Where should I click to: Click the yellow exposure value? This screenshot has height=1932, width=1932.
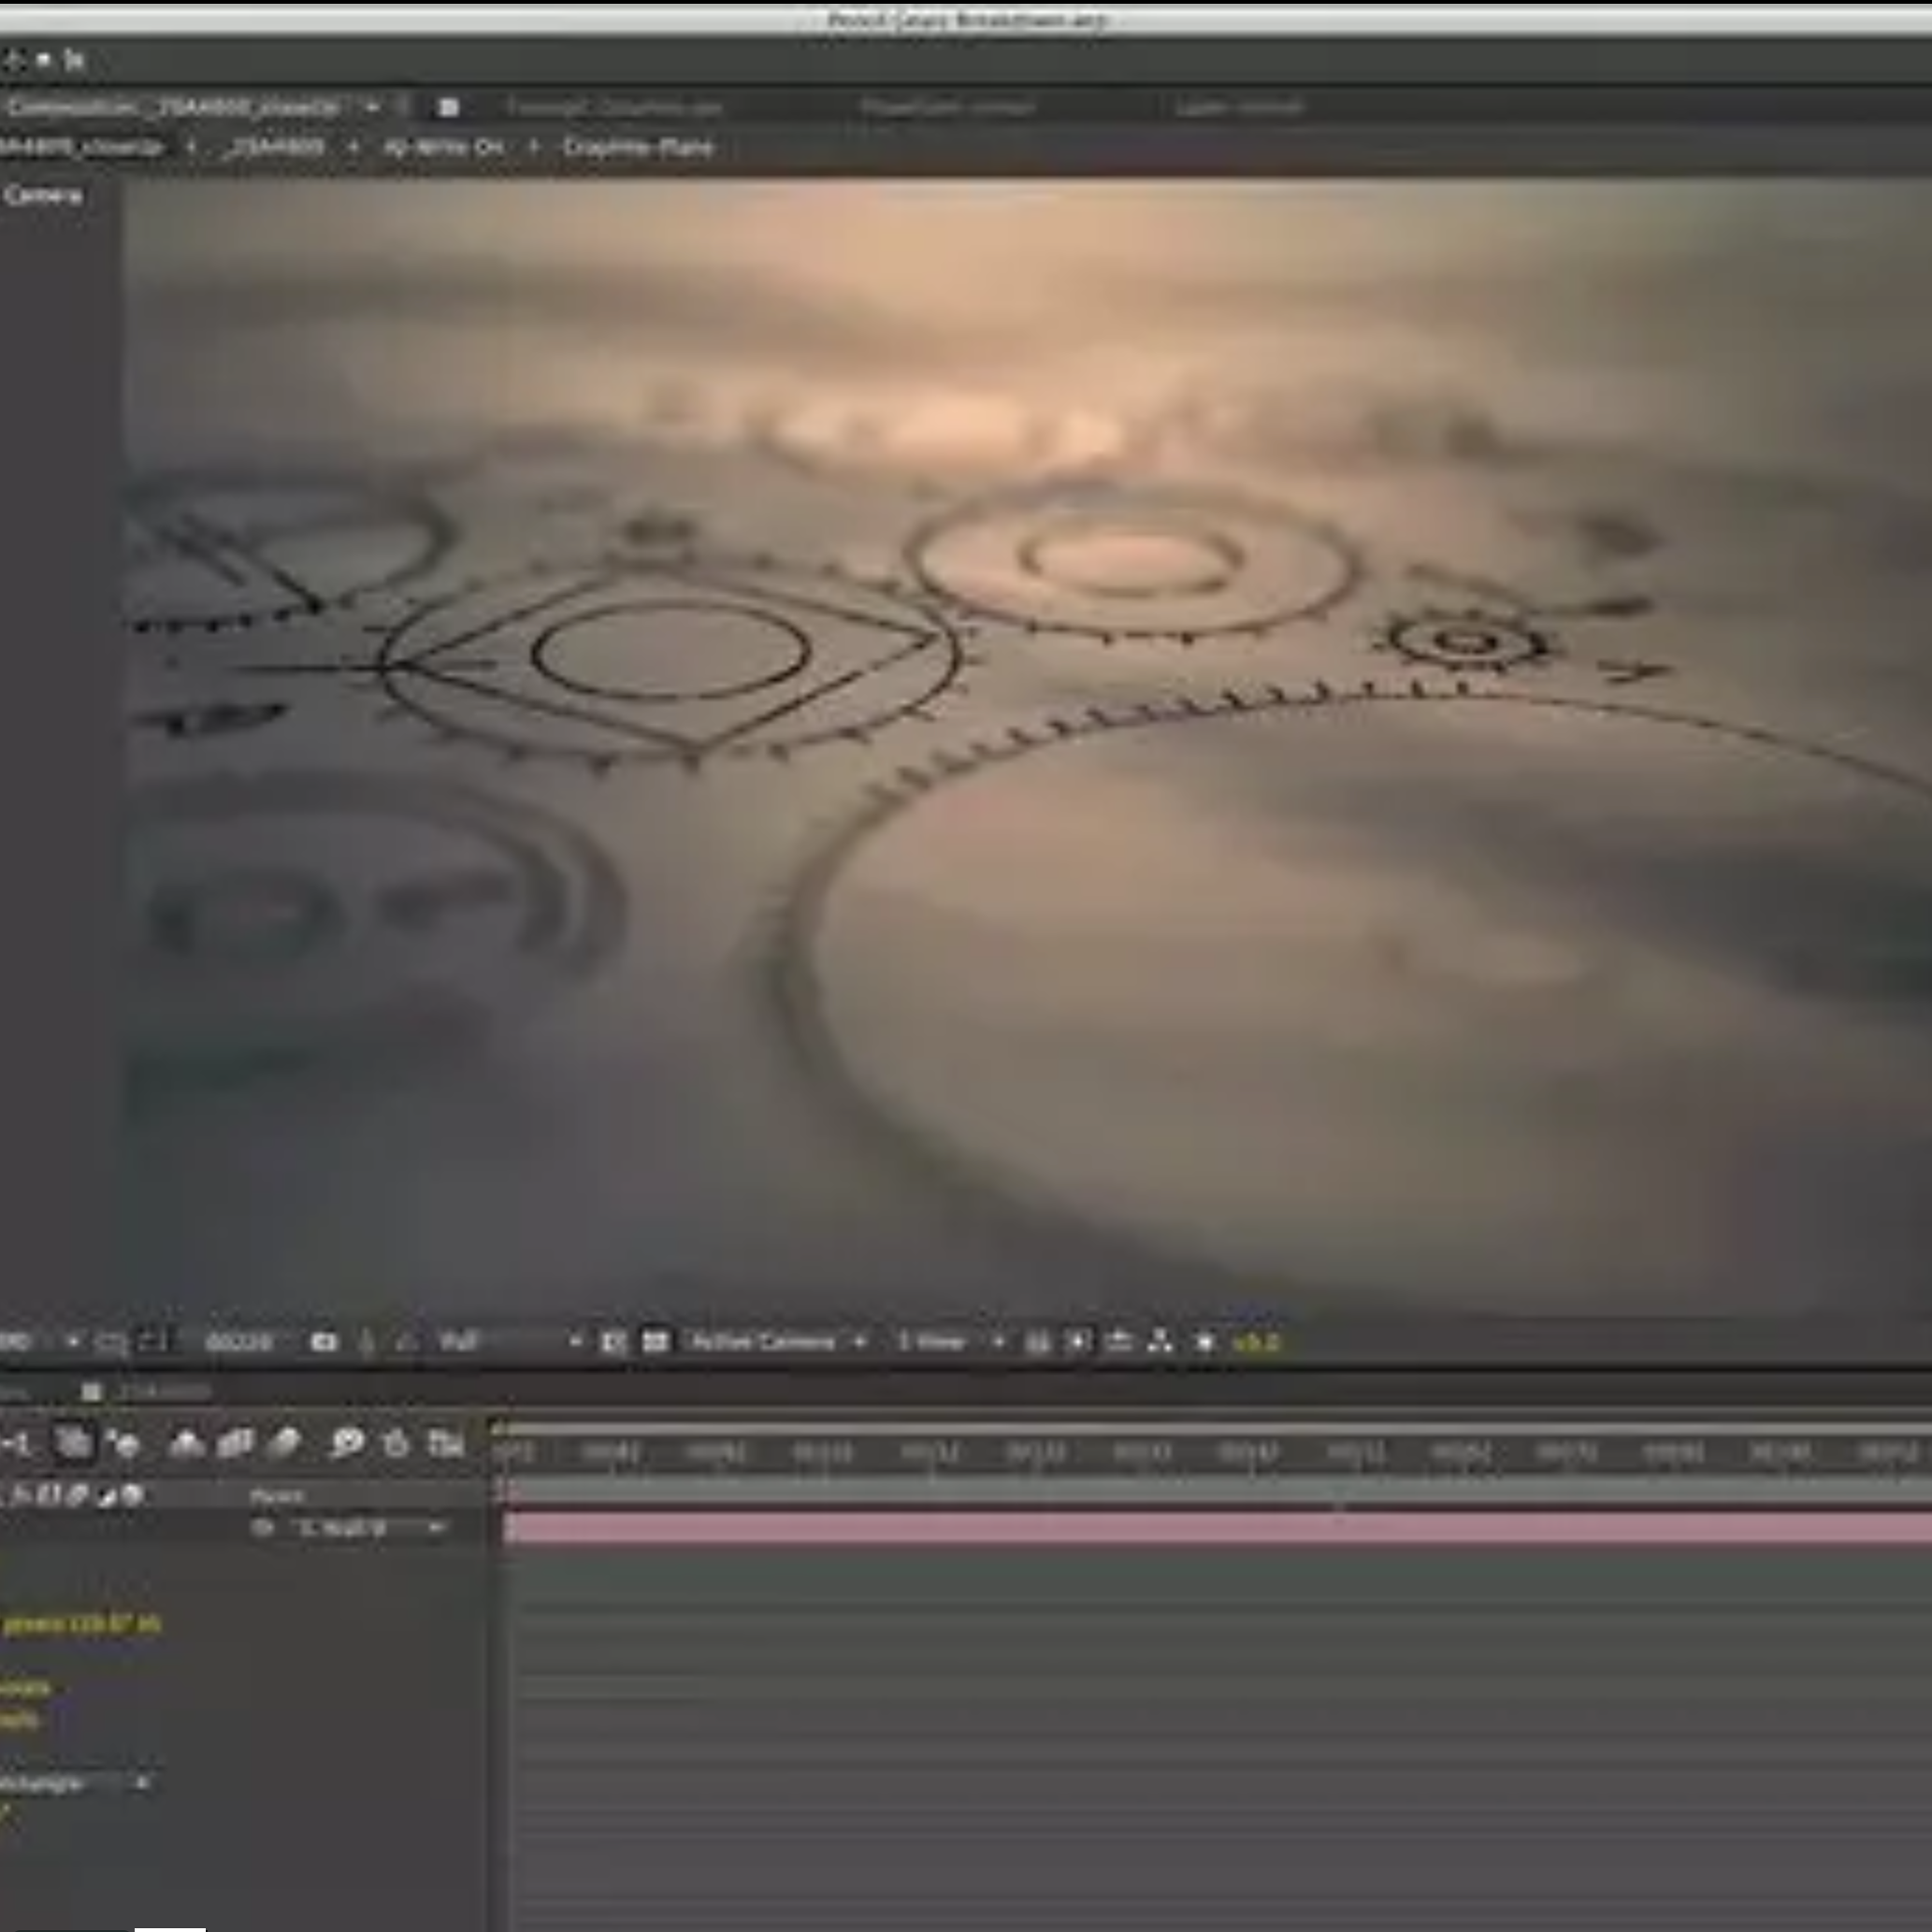click(1256, 1342)
